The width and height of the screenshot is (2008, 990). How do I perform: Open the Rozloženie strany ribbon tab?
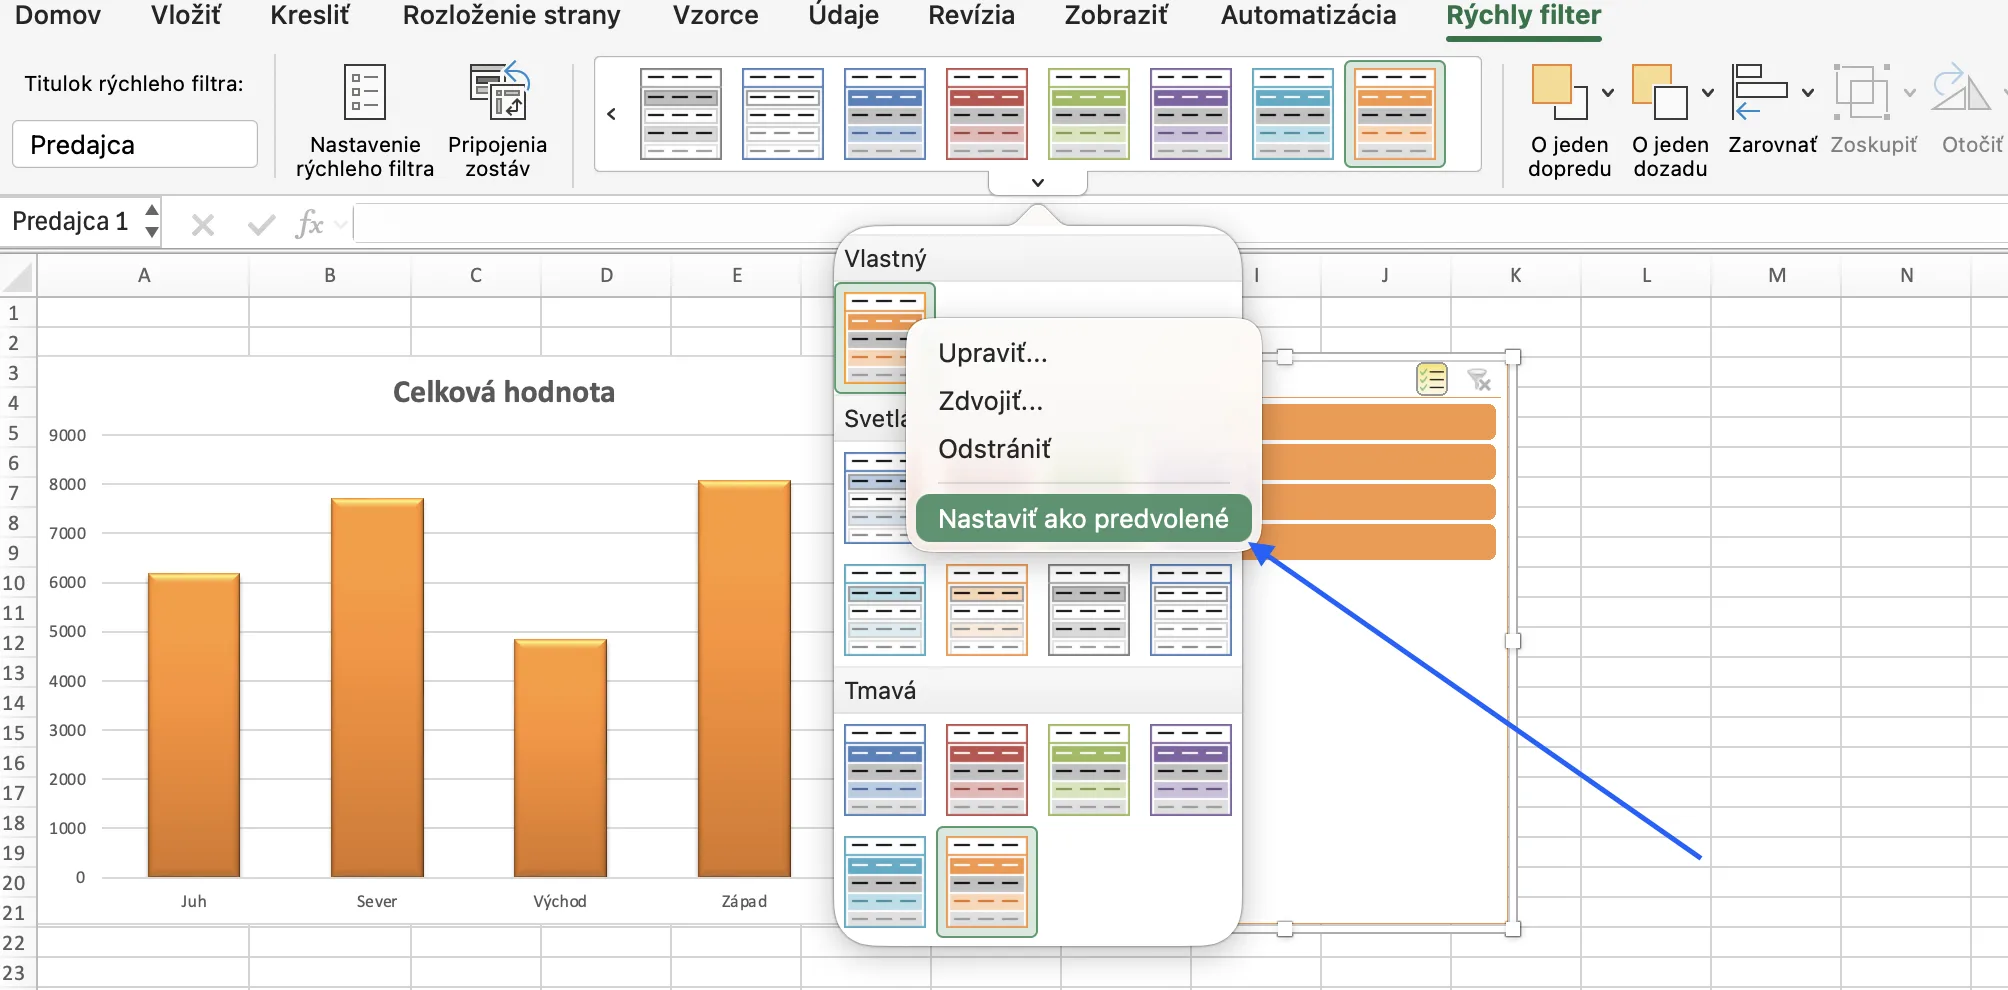coord(511,16)
